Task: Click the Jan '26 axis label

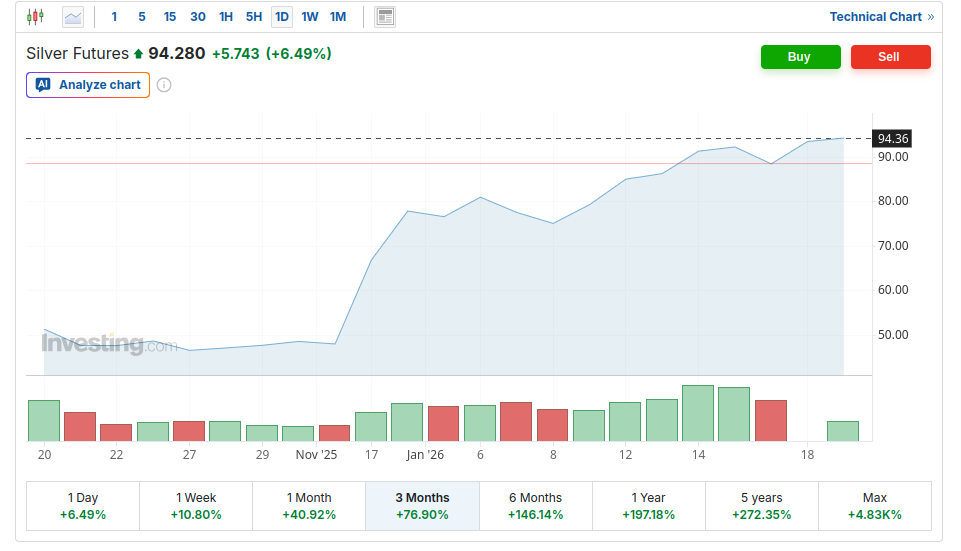Action: (x=425, y=455)
